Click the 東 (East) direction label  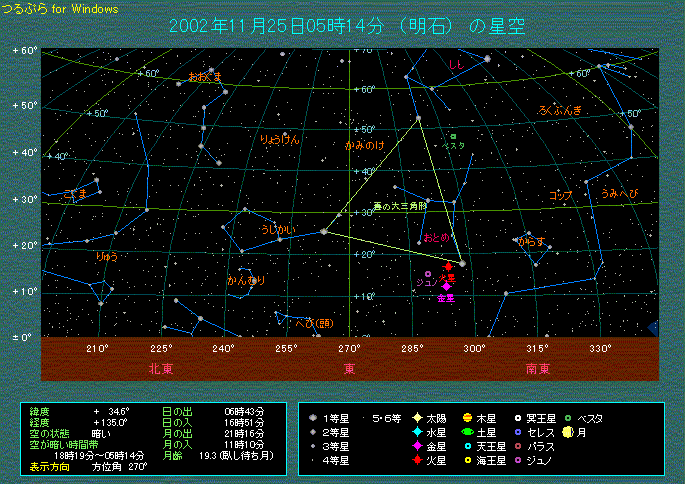349,368
